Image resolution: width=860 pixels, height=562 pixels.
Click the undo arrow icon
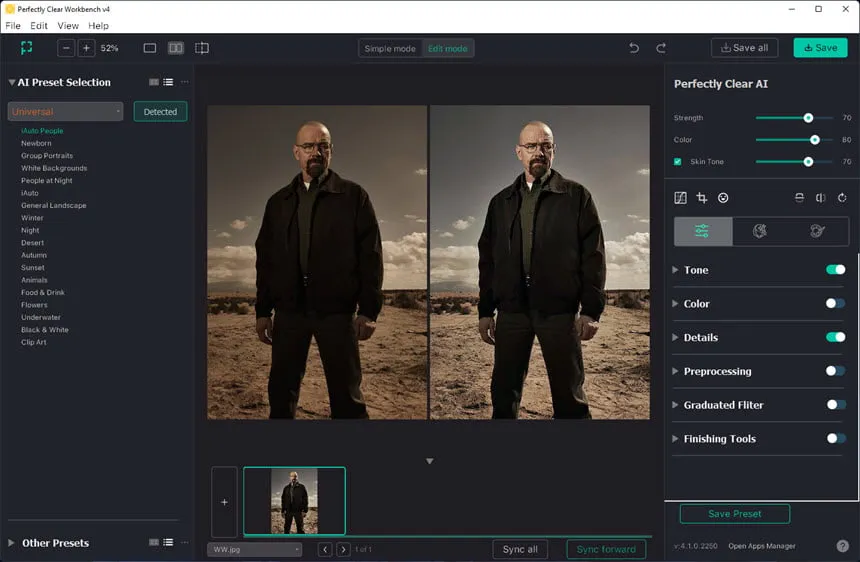(x=634, y=48)
